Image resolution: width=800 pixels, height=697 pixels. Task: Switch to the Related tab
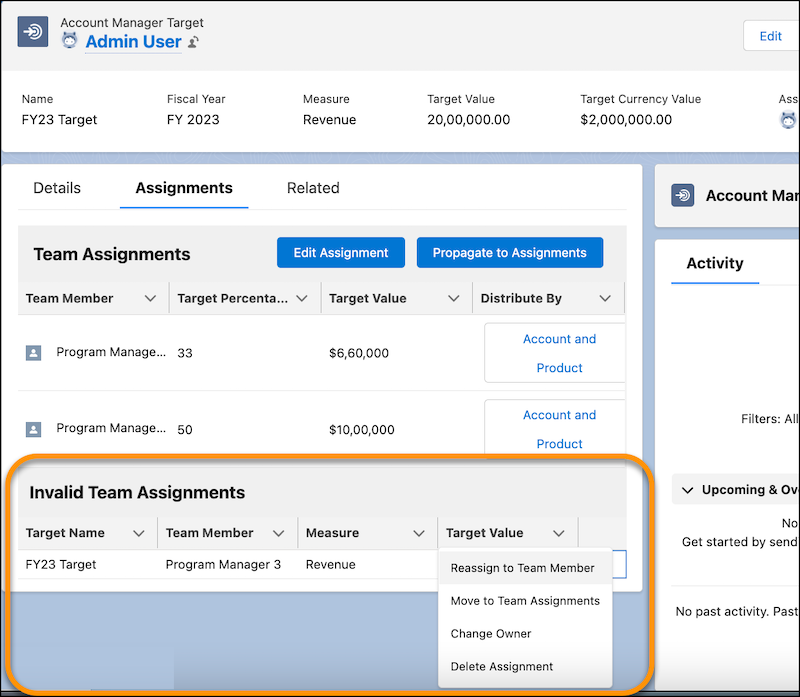313,187
